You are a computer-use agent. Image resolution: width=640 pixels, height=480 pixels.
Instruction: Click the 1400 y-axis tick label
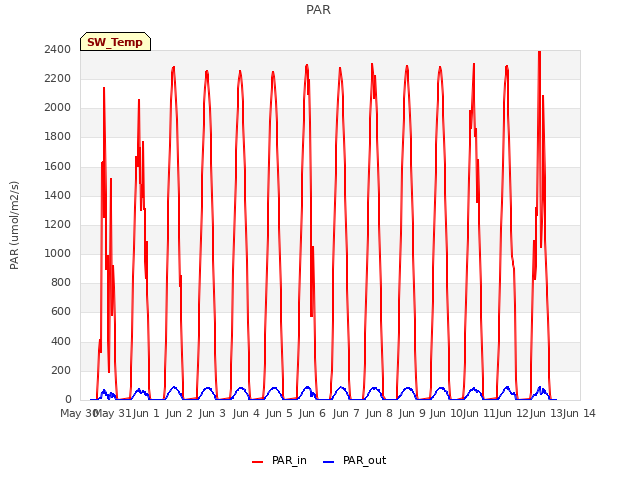(58, 195)
